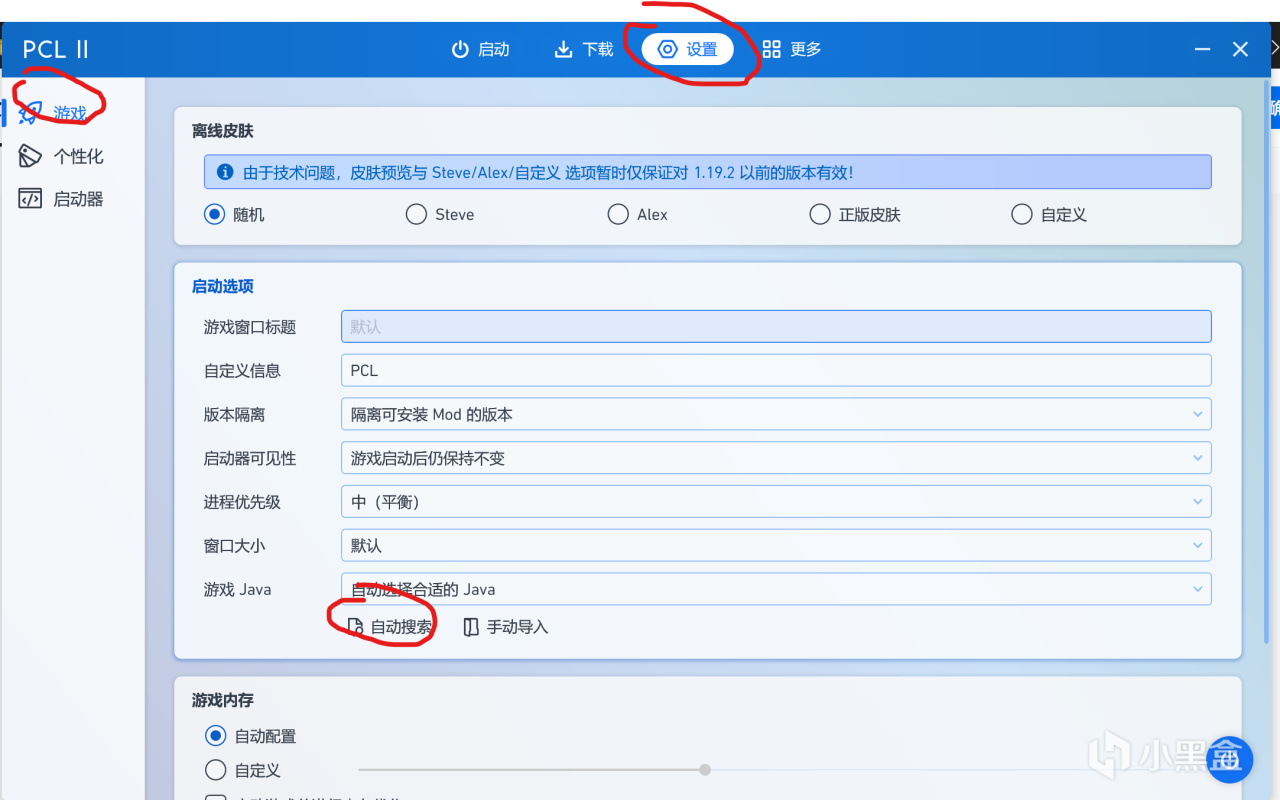Click the grid icon for 更多
The height and width of the screenshot is (800, 1280).
pyautogui.click(x=771, y=49)
